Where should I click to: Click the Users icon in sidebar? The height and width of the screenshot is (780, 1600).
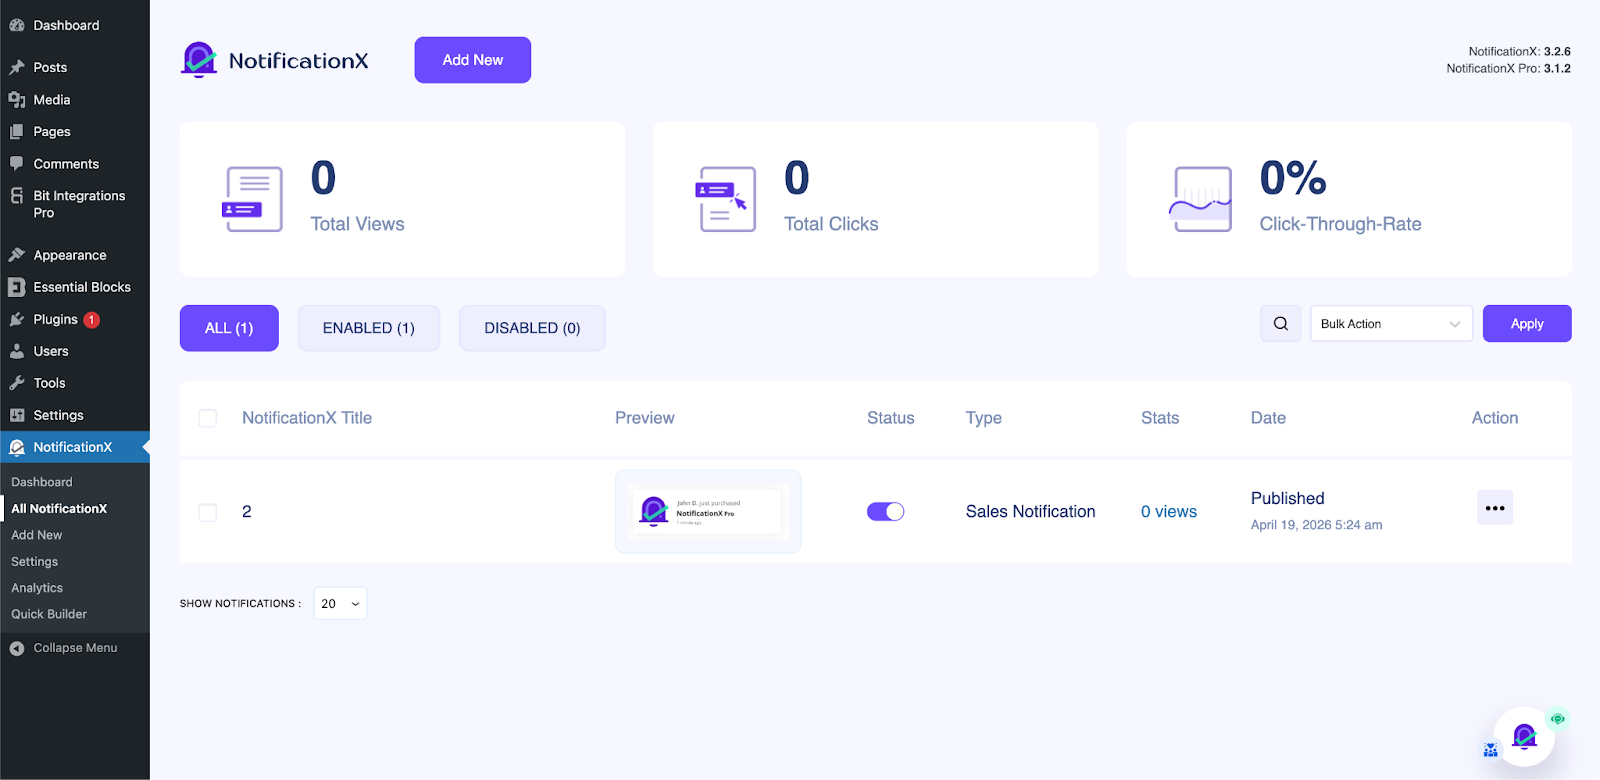coord(17,351)
